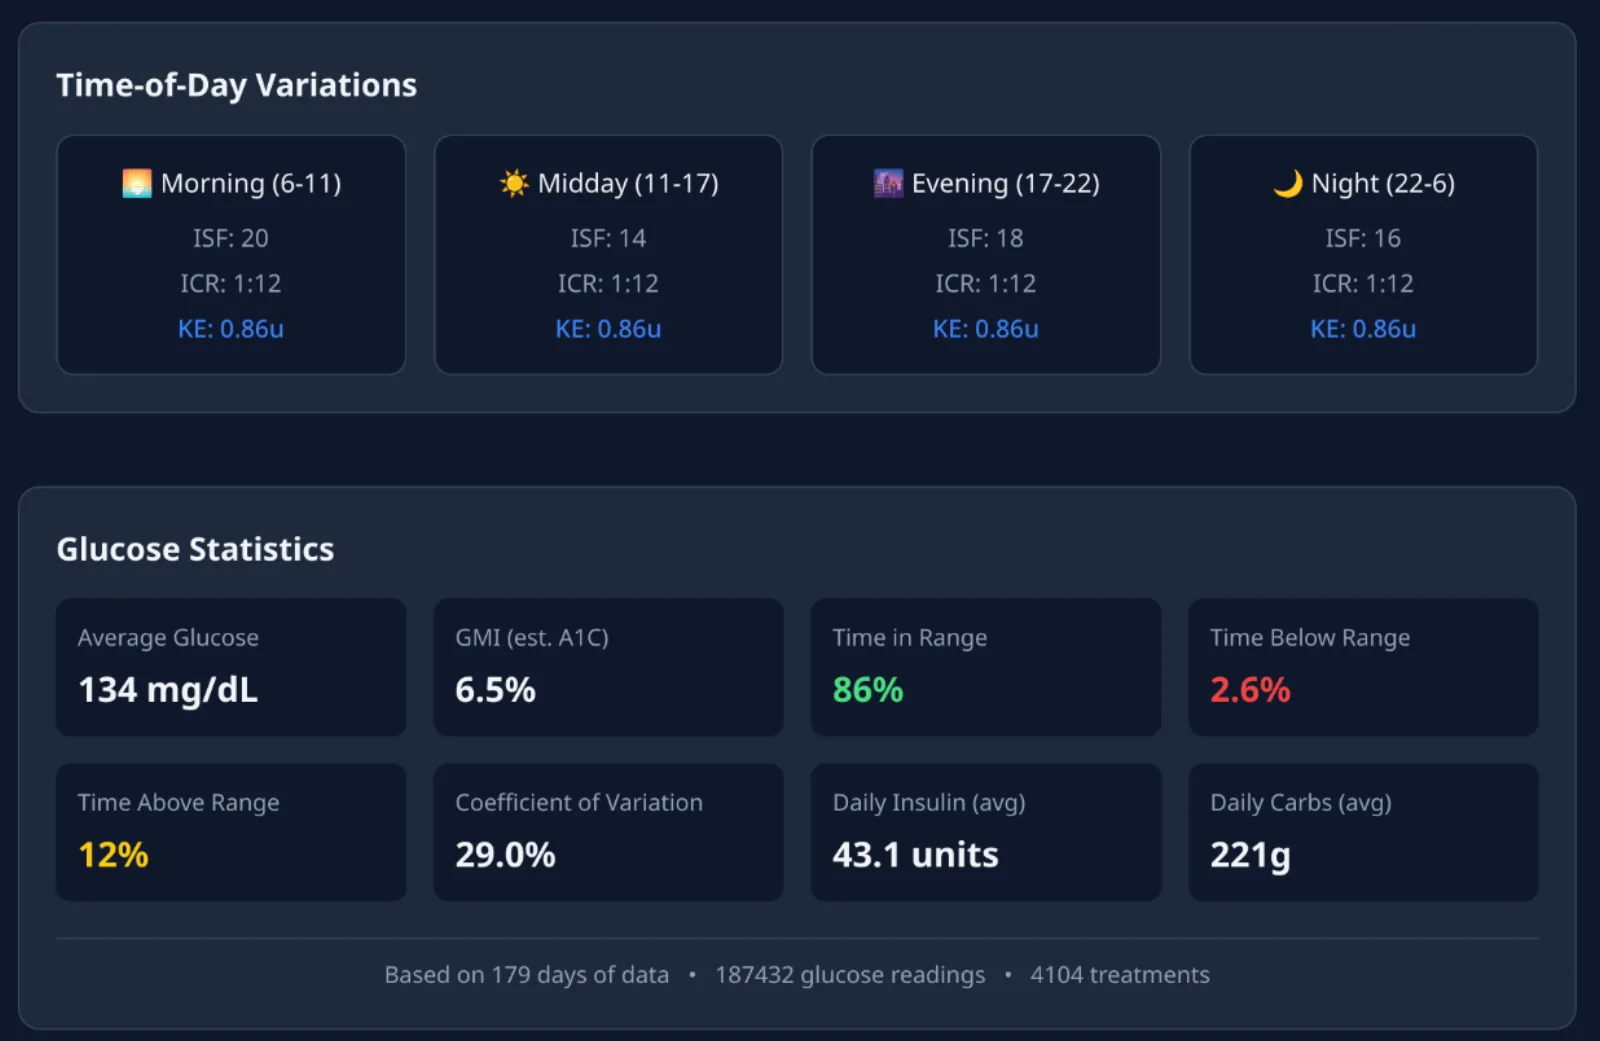This screenshot has width=1600, height=1041.
Task: Open the Night (22-6) card
Action: pyautogui.click(x=1363, y=255)
